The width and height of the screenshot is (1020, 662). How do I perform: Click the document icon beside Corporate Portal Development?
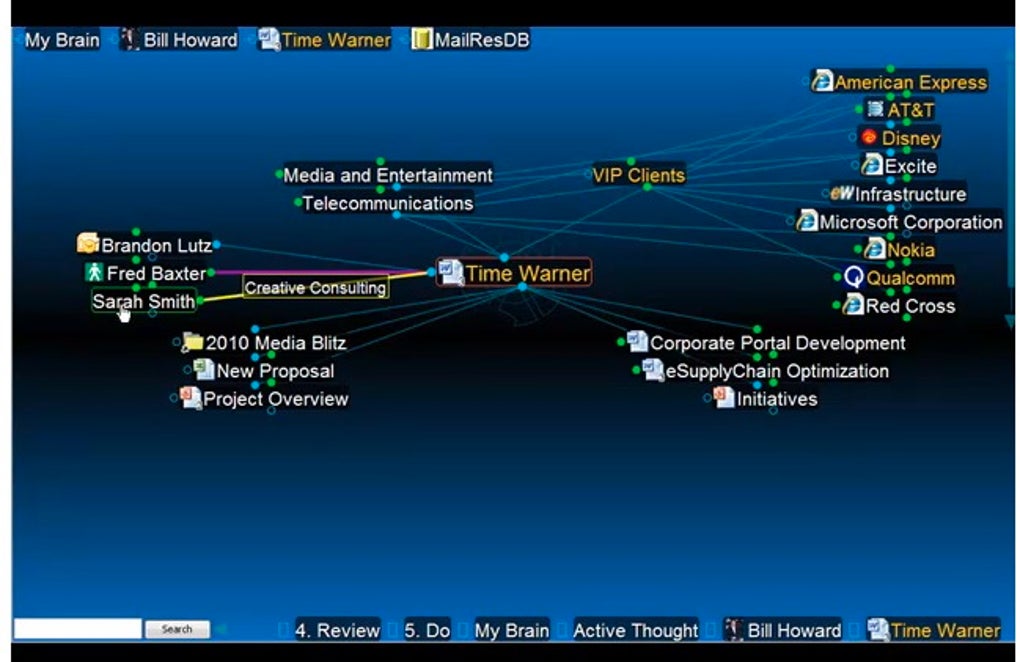click(x=638, y=341)
